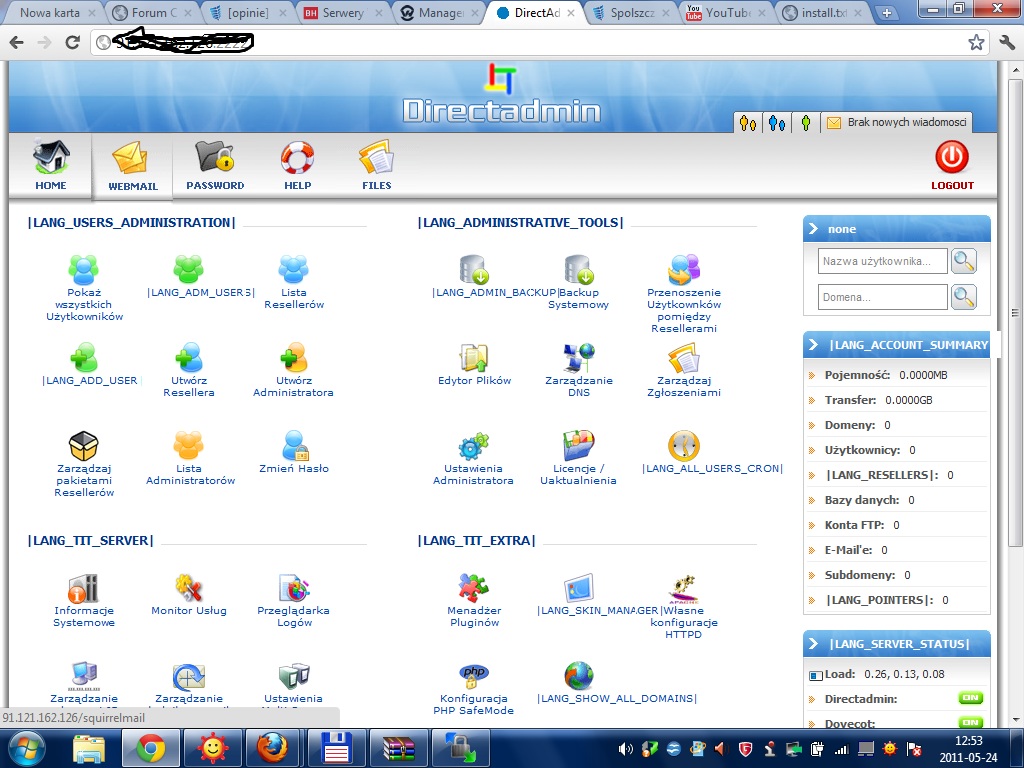Open the HOME navigation icon
This screenshot has height=768, width=1024.
51,157
